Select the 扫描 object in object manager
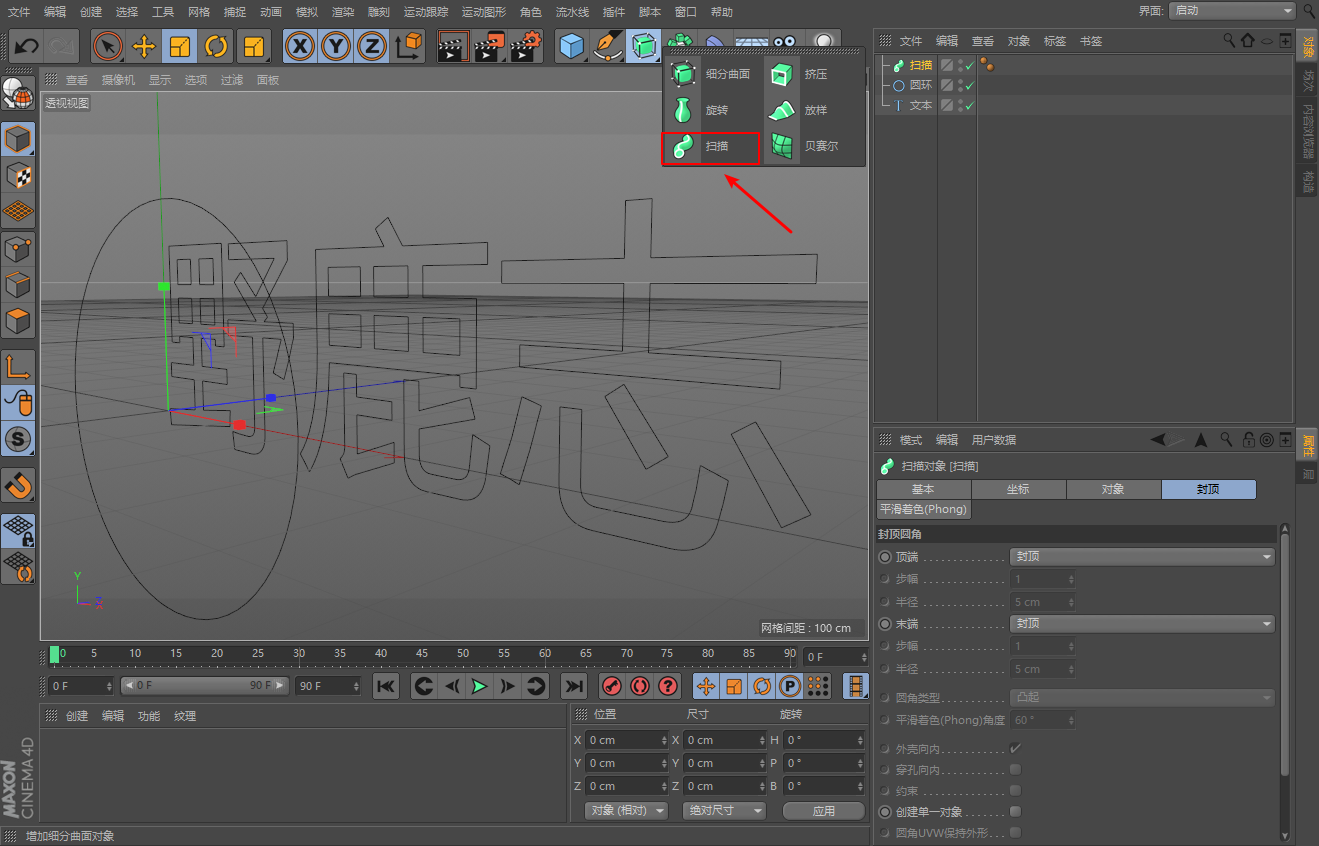The width and height of the screenshot is (1319, 846). [x=920, y=65]
